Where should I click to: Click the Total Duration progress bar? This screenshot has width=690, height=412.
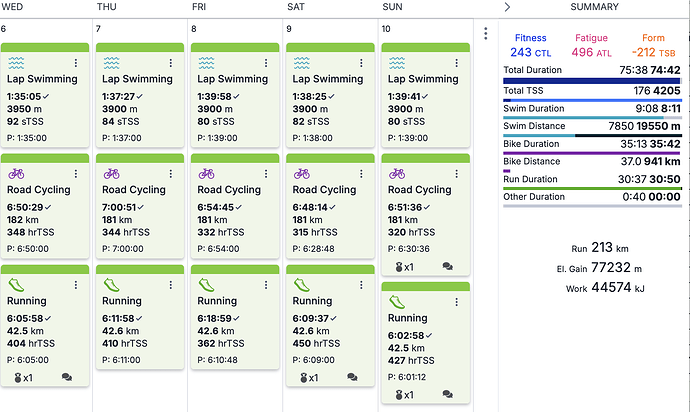592,81
